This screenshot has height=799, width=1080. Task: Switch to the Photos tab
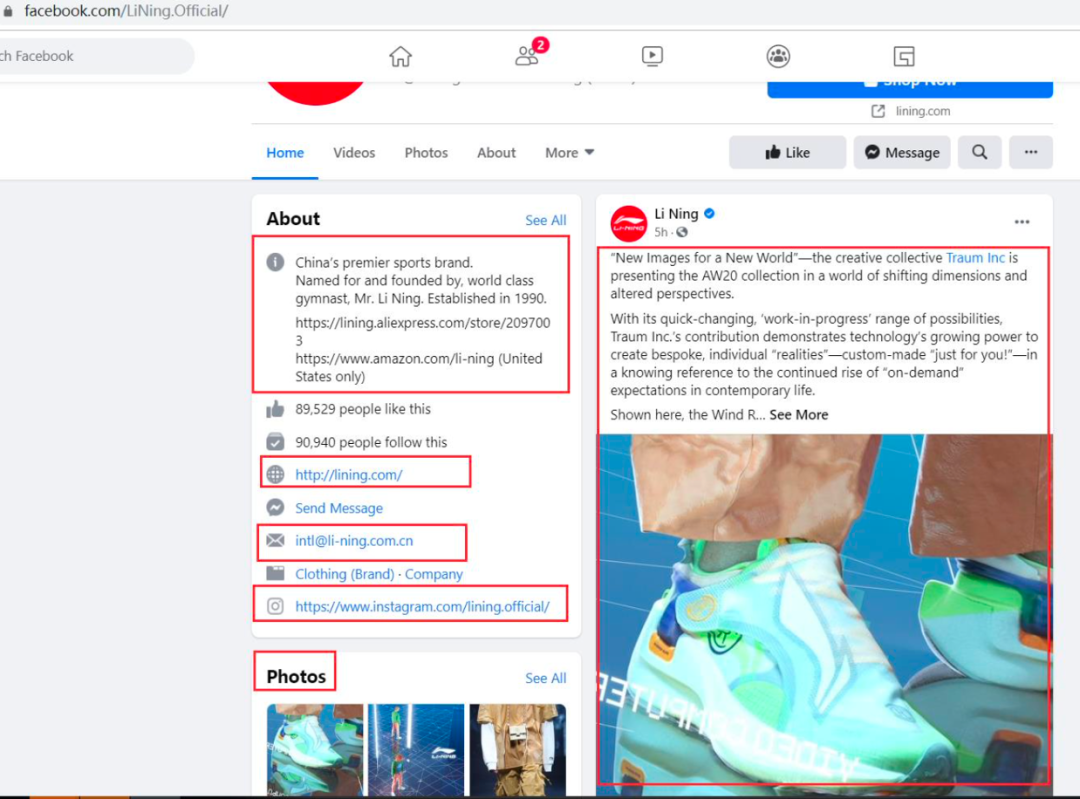click(426, 153)
